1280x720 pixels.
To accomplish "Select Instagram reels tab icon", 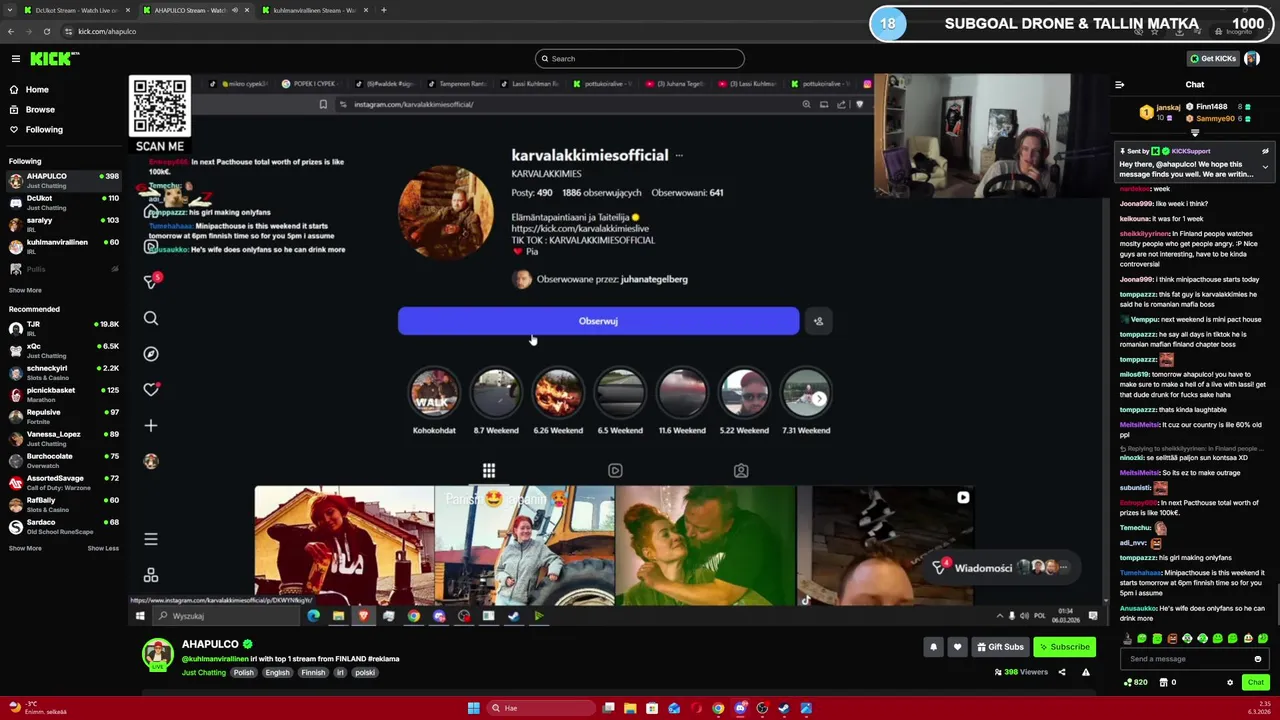I will point(615,470).
